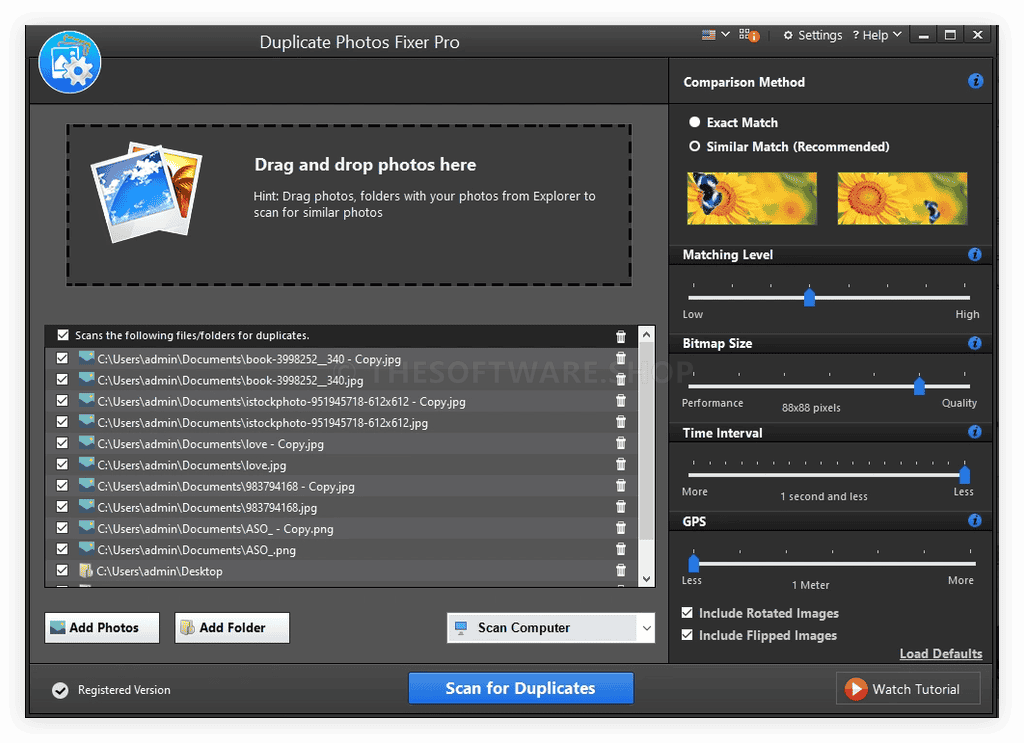Viewport: 1024px width, 743px height.
Task: Open the Help menu
Action: (877, 35)
